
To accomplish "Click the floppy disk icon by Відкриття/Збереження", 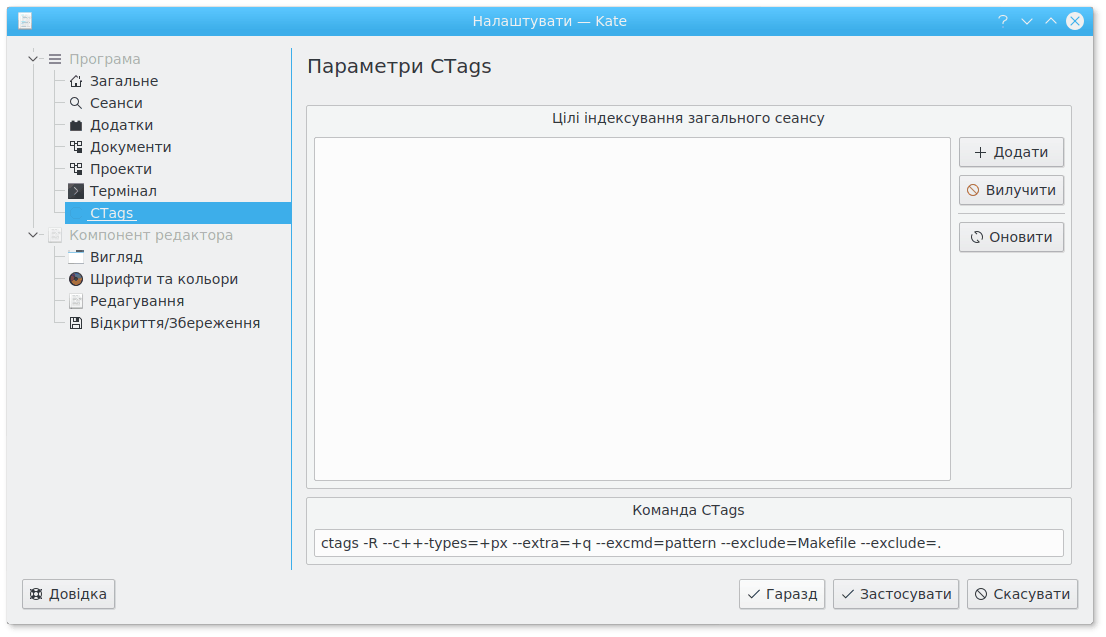I will click(76, 323).
